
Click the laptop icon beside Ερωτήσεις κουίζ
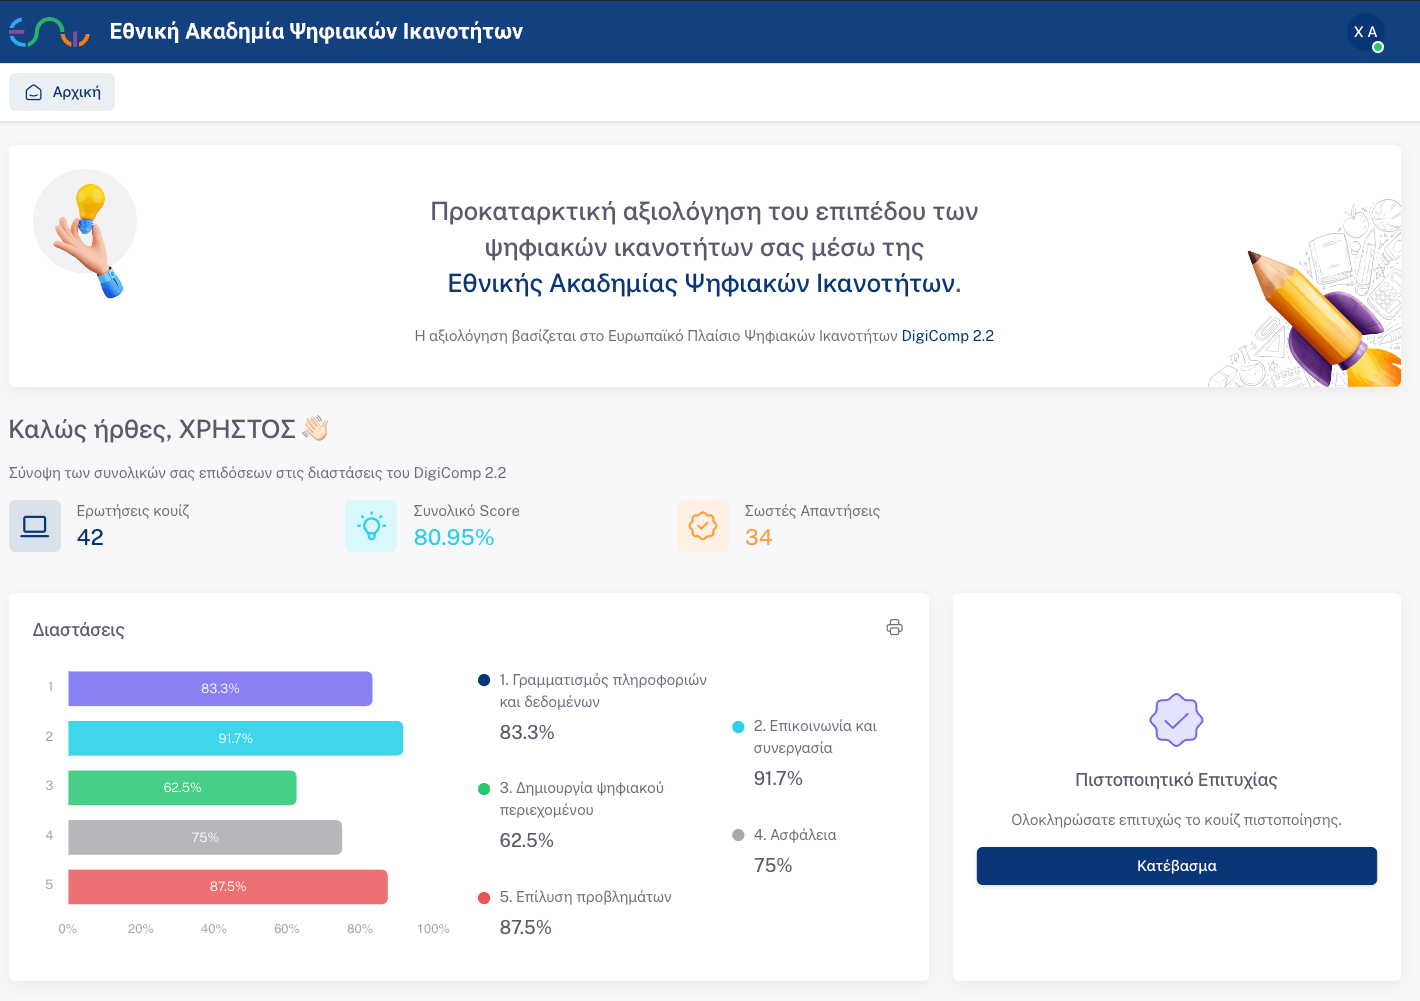35,525
